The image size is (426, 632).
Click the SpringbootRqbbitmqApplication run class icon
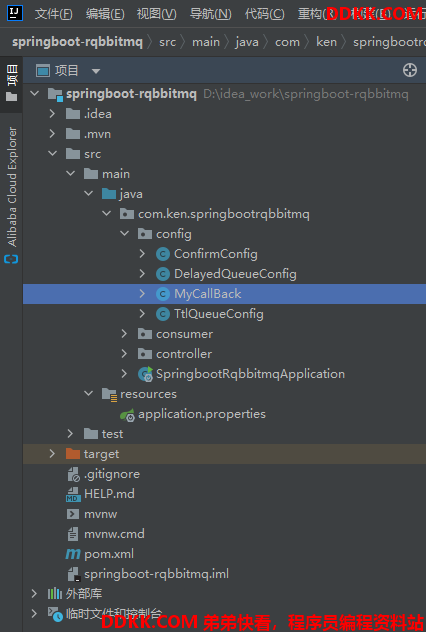point(145,374)
